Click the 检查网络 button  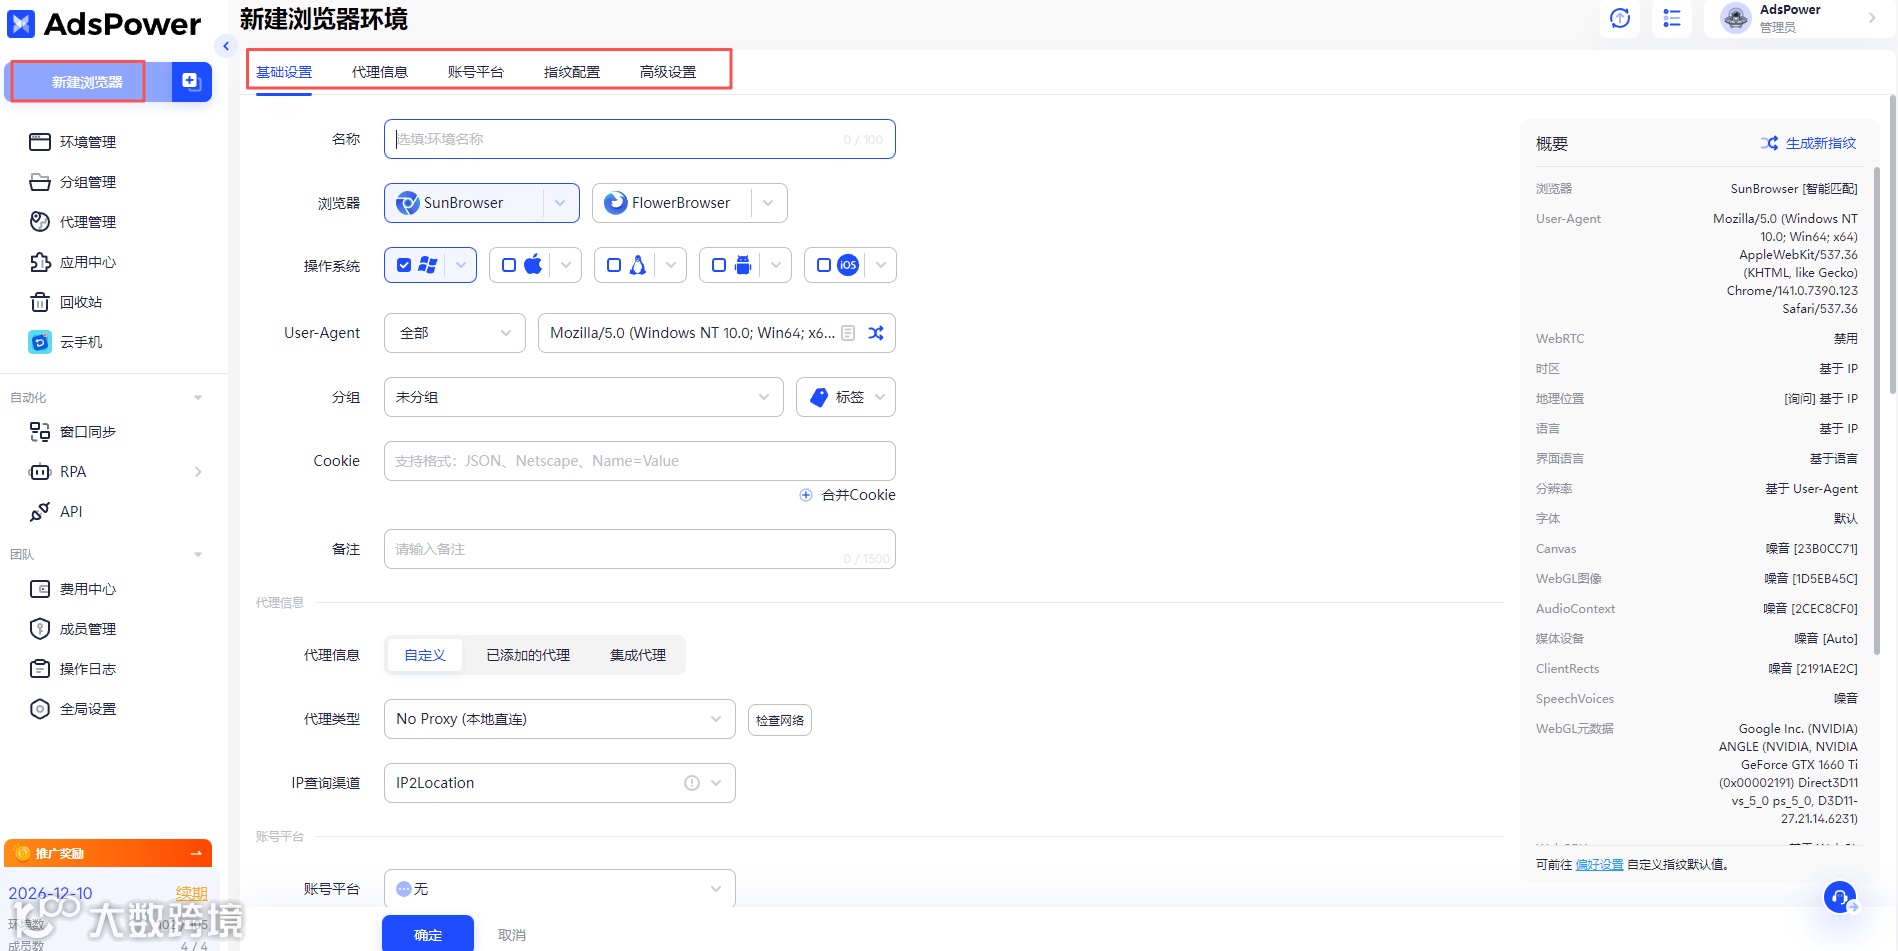click(x=780, y=720)
